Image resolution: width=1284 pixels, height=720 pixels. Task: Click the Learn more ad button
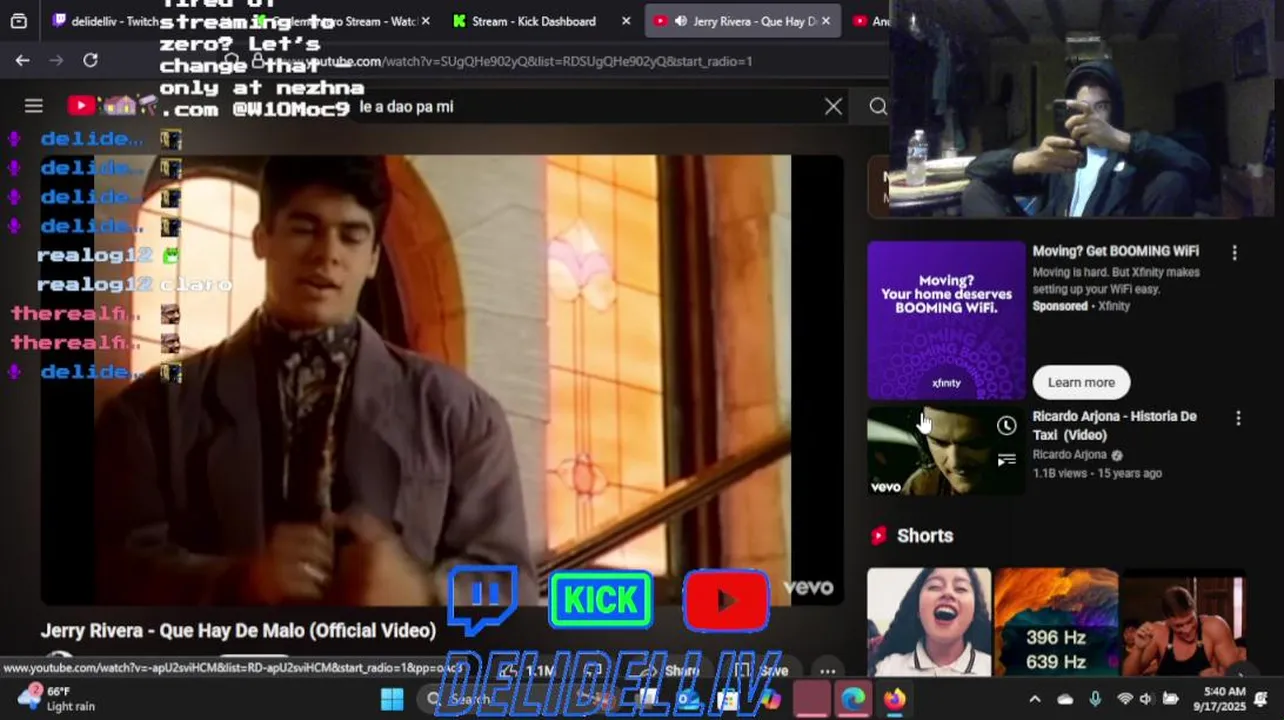1081,382
